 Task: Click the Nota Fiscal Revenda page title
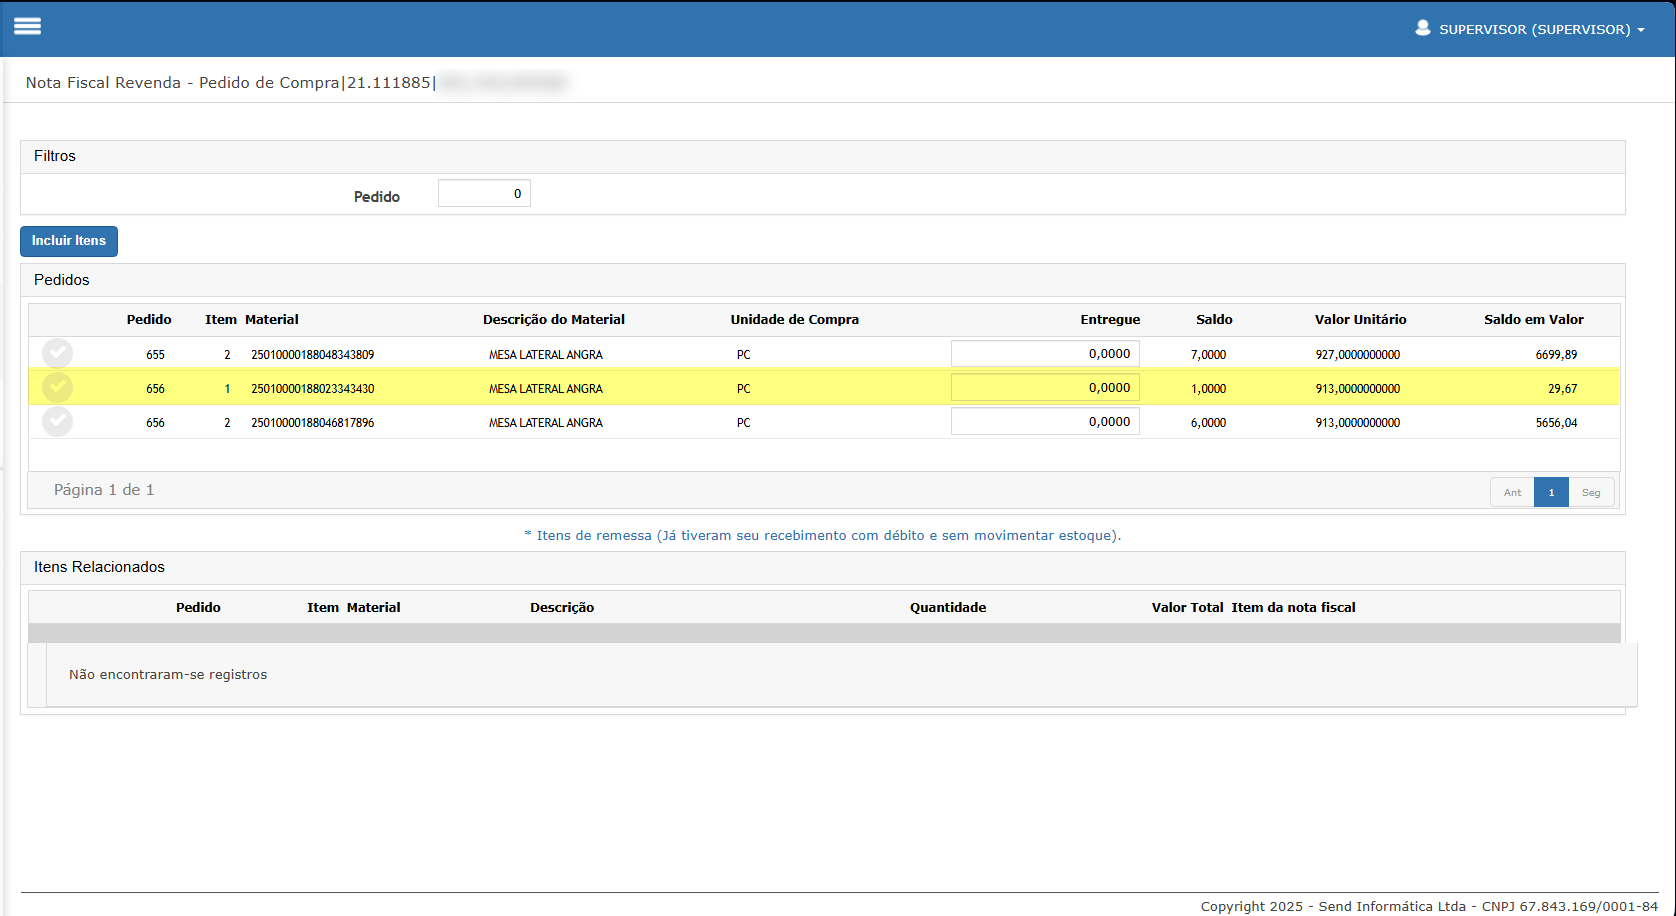coord(230,83)
